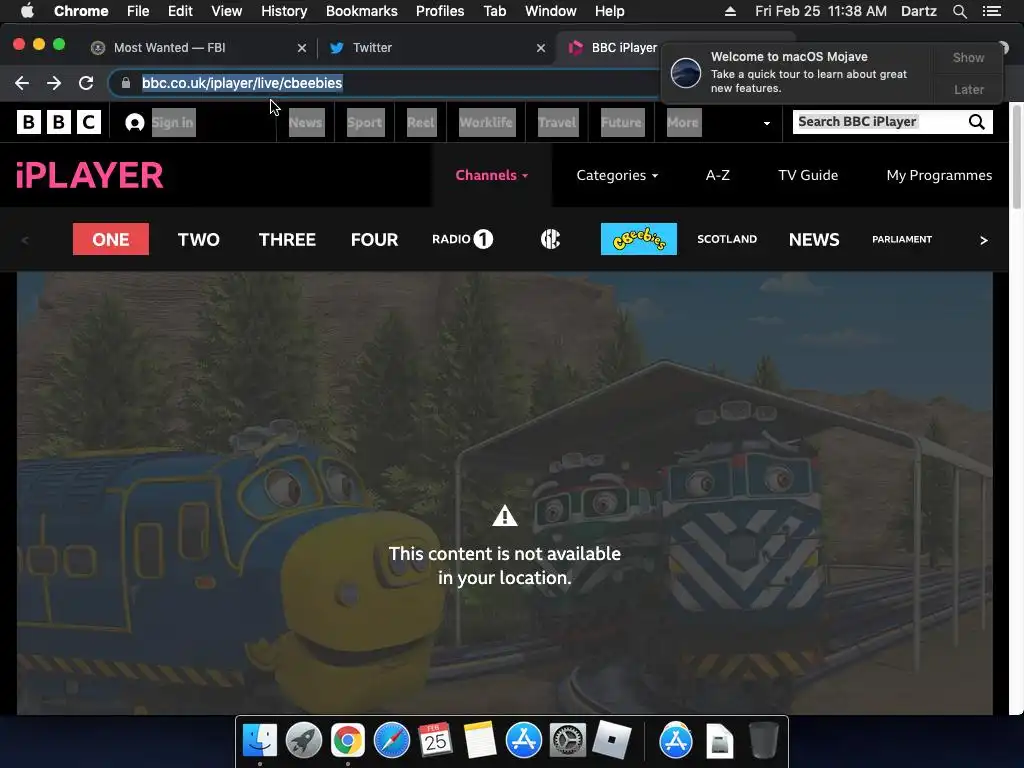The height and width of the screenshot is (768, 1024).
Task: Open Roblox from the Dock
Action: point(611,741)
